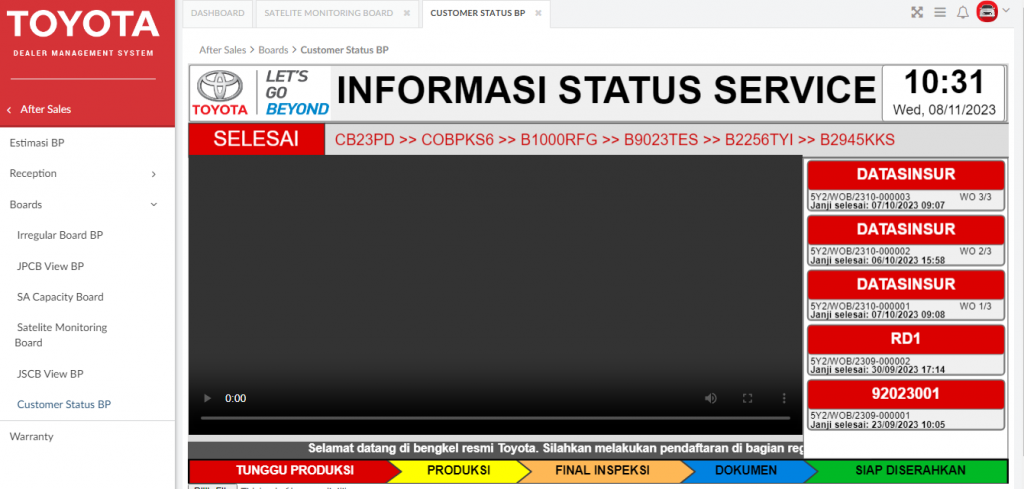This screenshot has width=1024, height=489.
Task: Play the video
Action: [208, 398]
